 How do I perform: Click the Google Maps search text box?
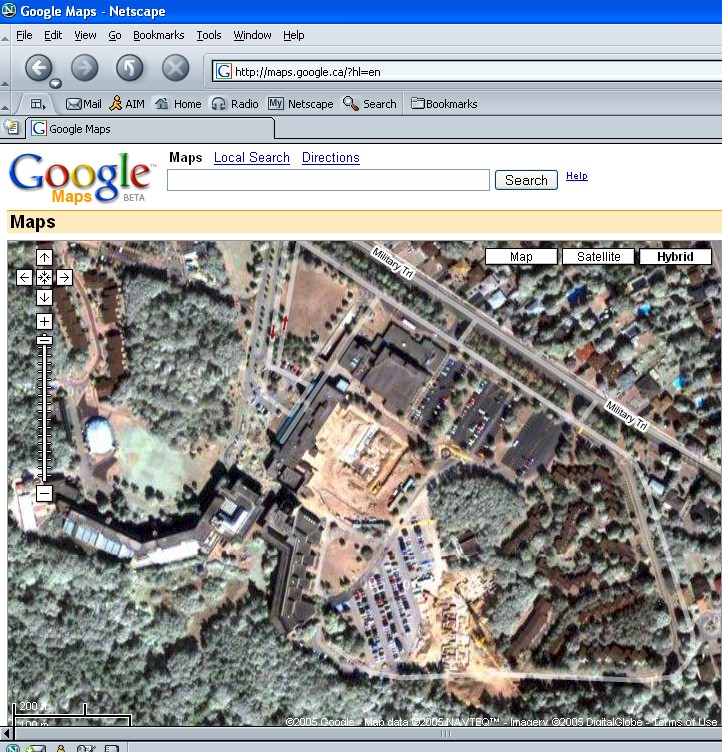click(328, 180)
